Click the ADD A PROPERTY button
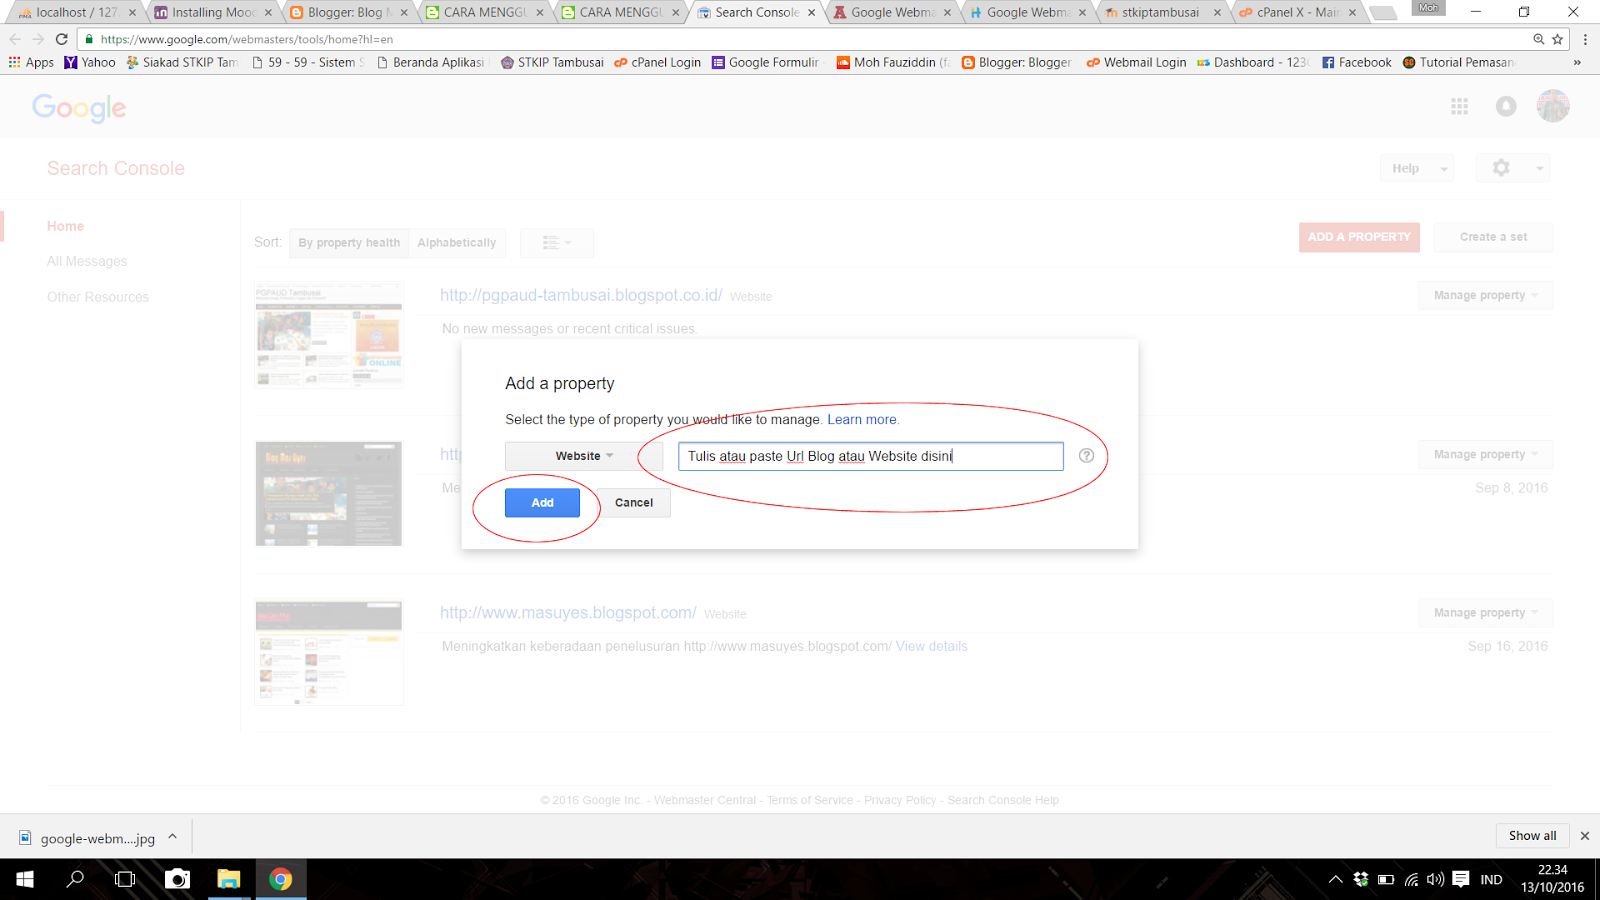Image resolution: width=1600 pixels, height=900 pixels. (1359, 237)
